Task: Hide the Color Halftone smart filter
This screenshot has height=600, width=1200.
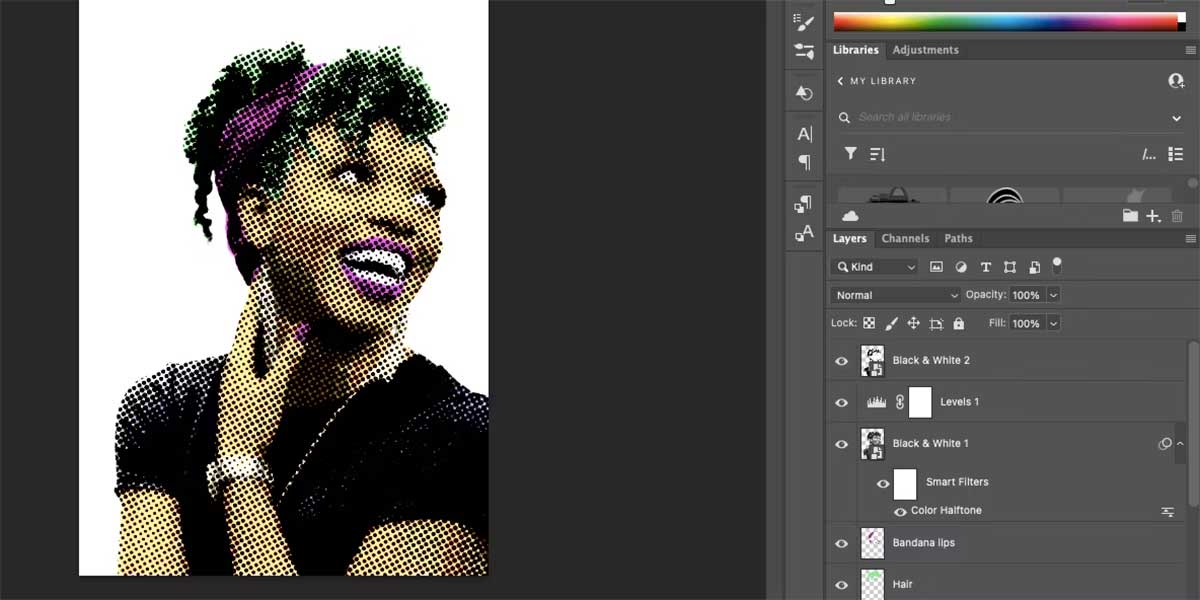Action: pyautogui.click(x=900, y=511)
